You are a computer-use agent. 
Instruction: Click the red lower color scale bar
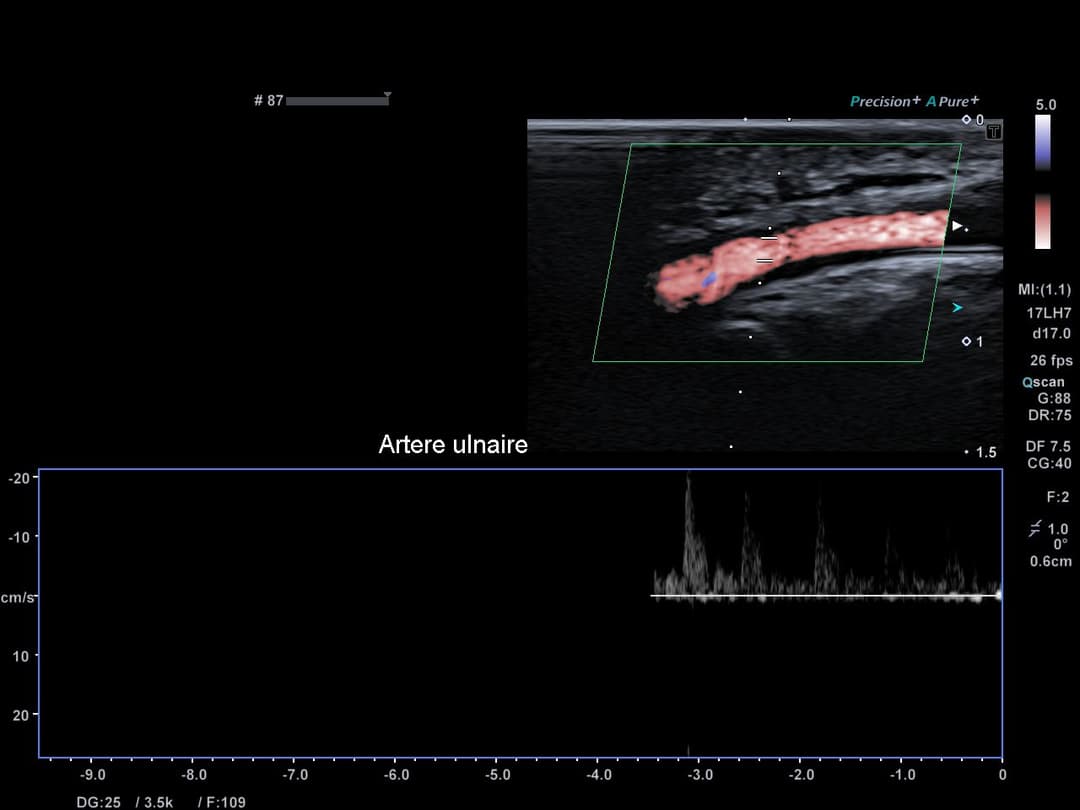tap(1043, 220)
